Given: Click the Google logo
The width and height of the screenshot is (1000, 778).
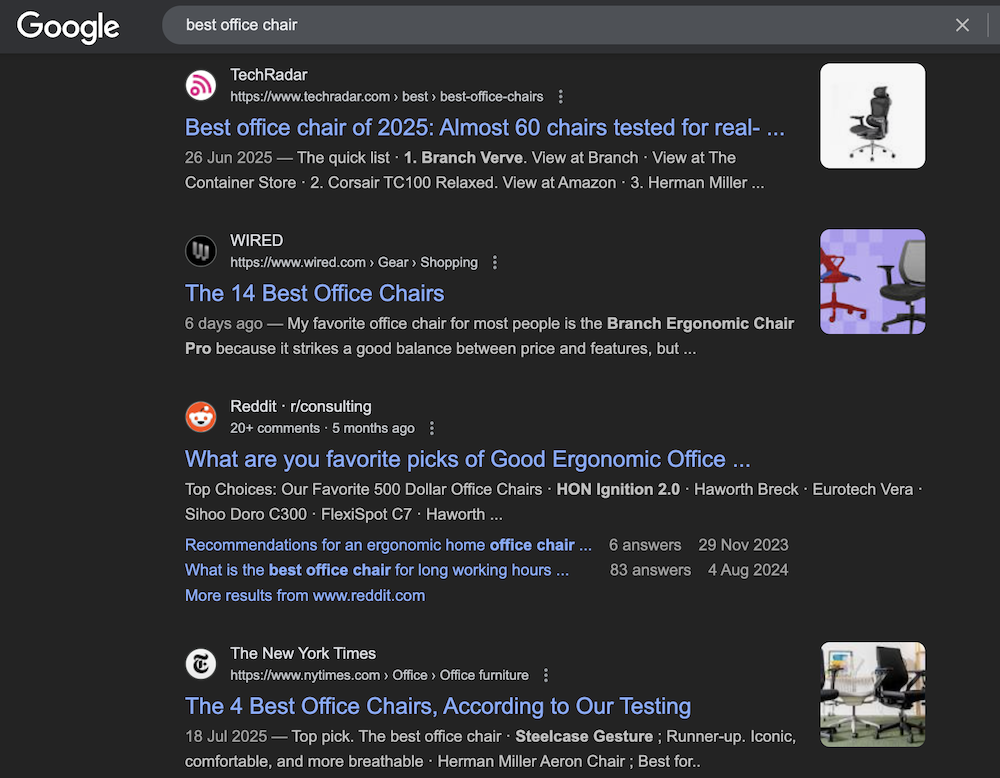Looking at the screenshot, I should 68,26.
